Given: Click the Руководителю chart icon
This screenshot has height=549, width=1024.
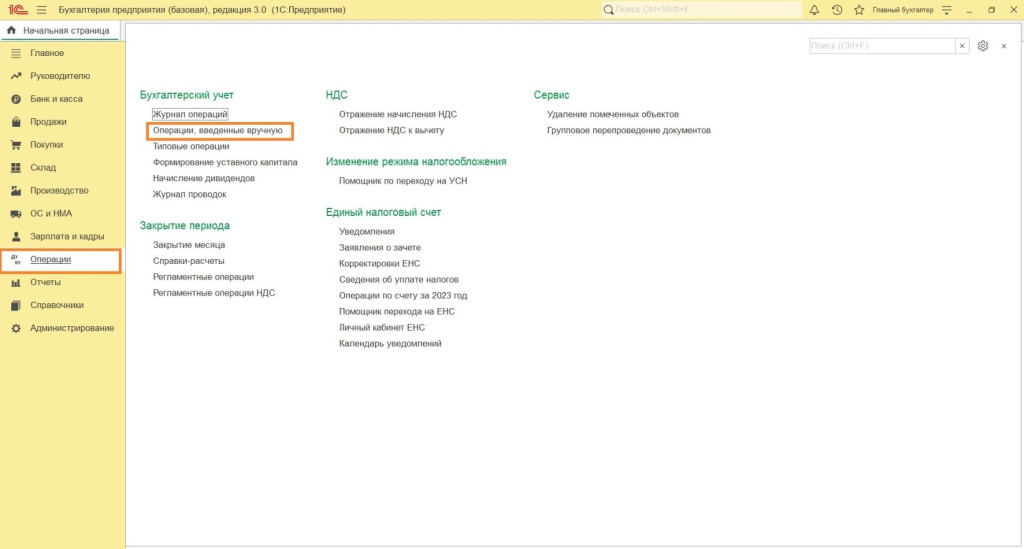Looking at the screenshot, I should pyautogui.click(x=16, y=76).
